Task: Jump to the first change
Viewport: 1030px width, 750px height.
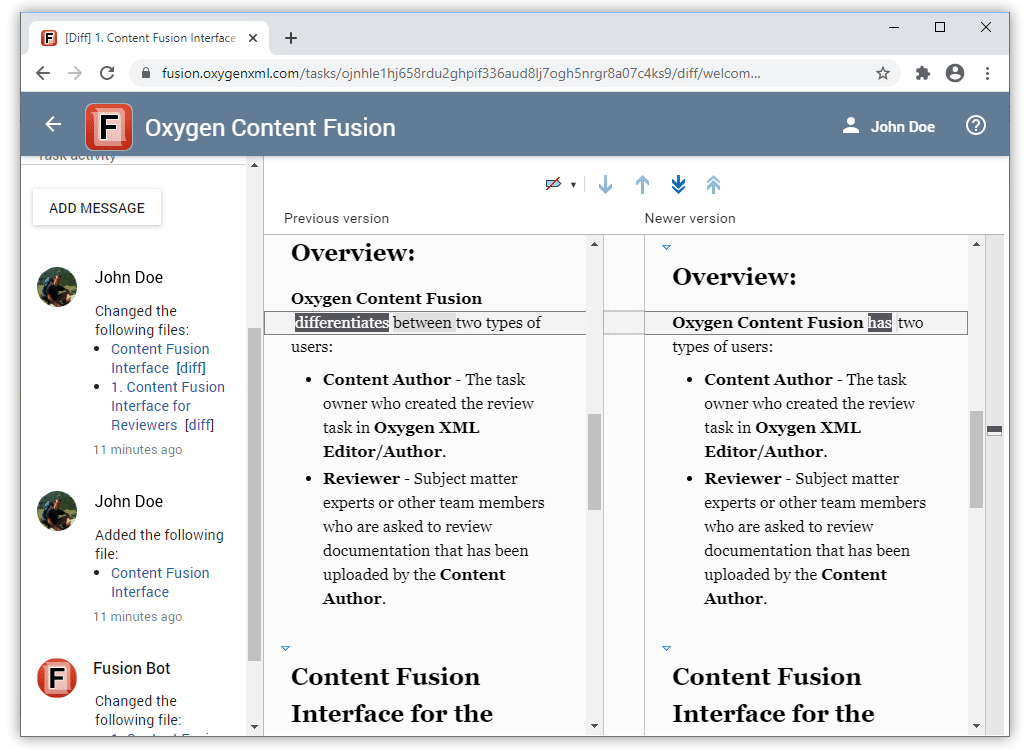Action: [x=713, y=185]
